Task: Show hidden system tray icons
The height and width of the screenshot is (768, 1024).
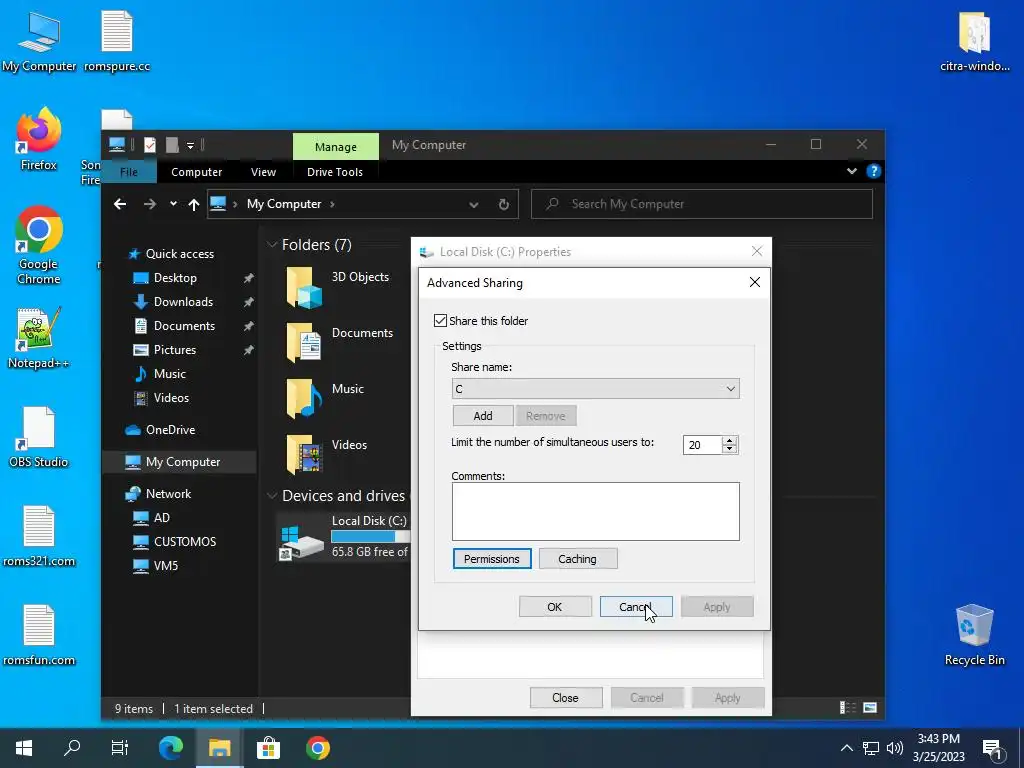Action: point(846,748)
